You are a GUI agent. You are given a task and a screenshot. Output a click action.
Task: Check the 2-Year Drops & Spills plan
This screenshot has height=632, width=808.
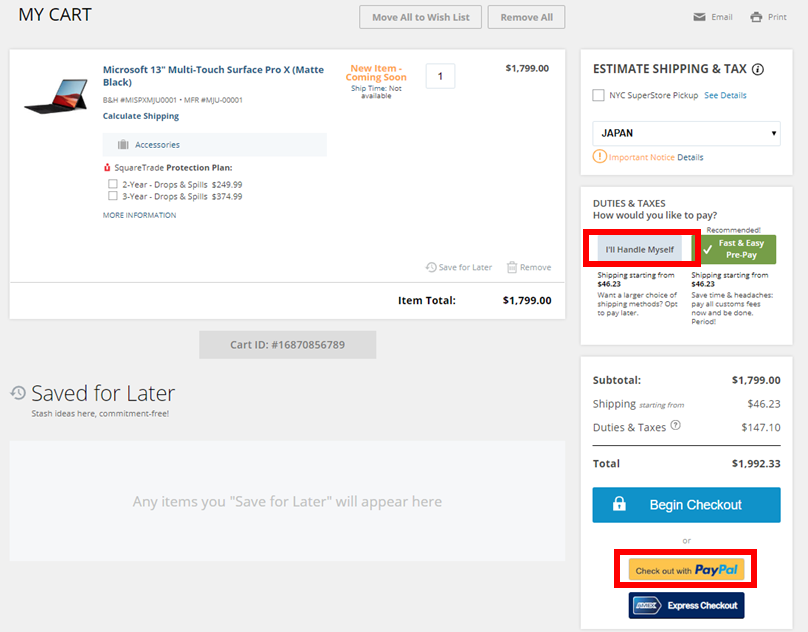(x=112, y=184)
